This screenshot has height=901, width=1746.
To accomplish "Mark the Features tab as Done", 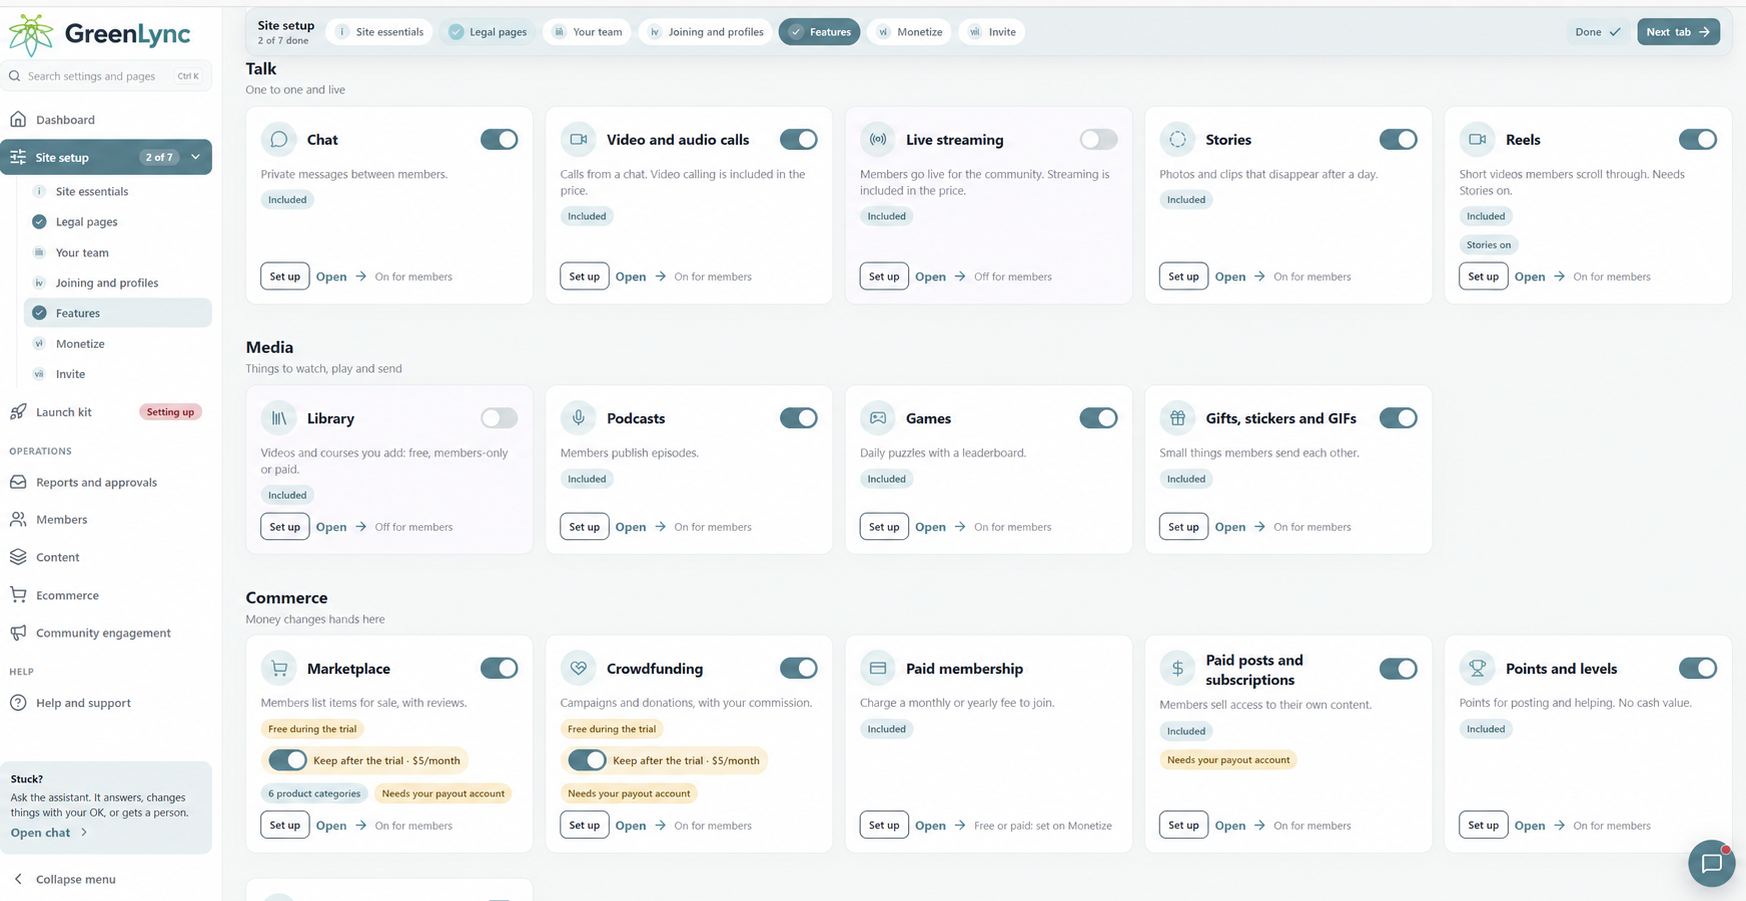I will [x=1597, y=32].
